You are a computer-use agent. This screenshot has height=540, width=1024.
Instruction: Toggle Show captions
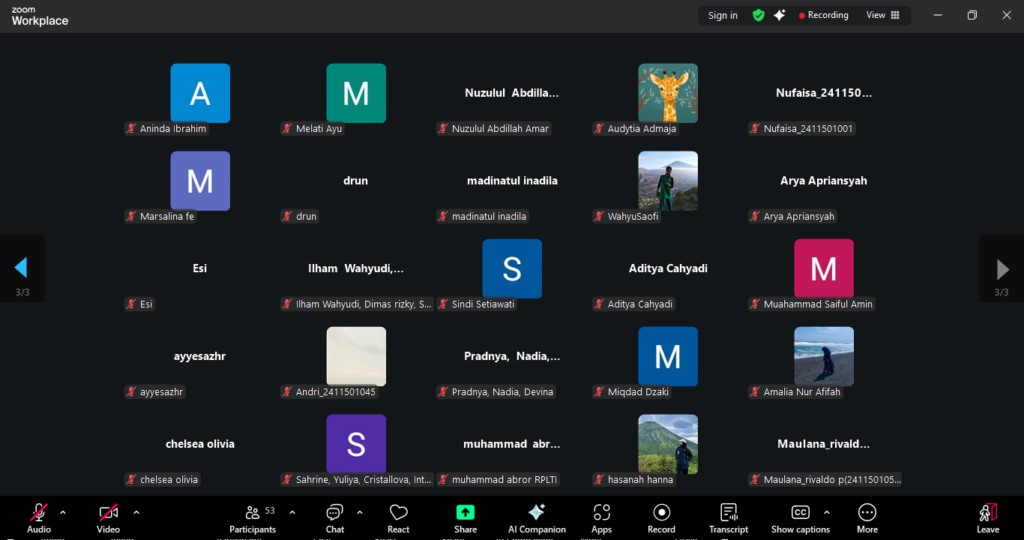pos(800,517)
